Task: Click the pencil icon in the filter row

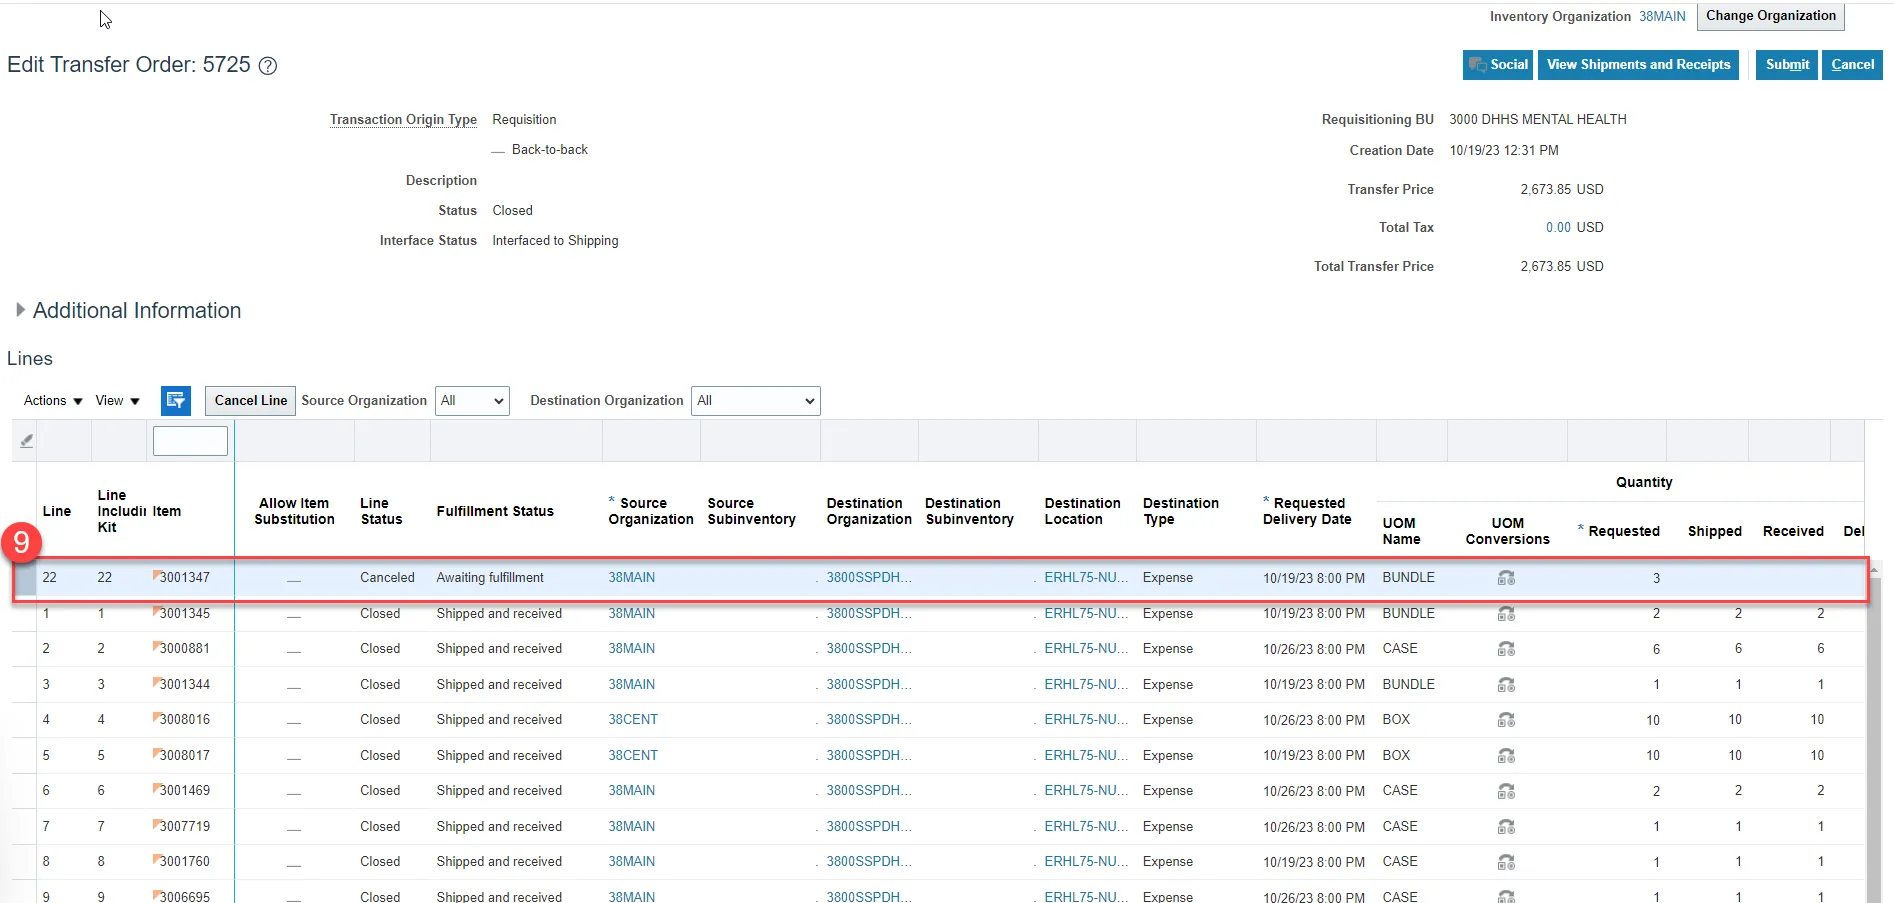Action: tap(27, 441)
